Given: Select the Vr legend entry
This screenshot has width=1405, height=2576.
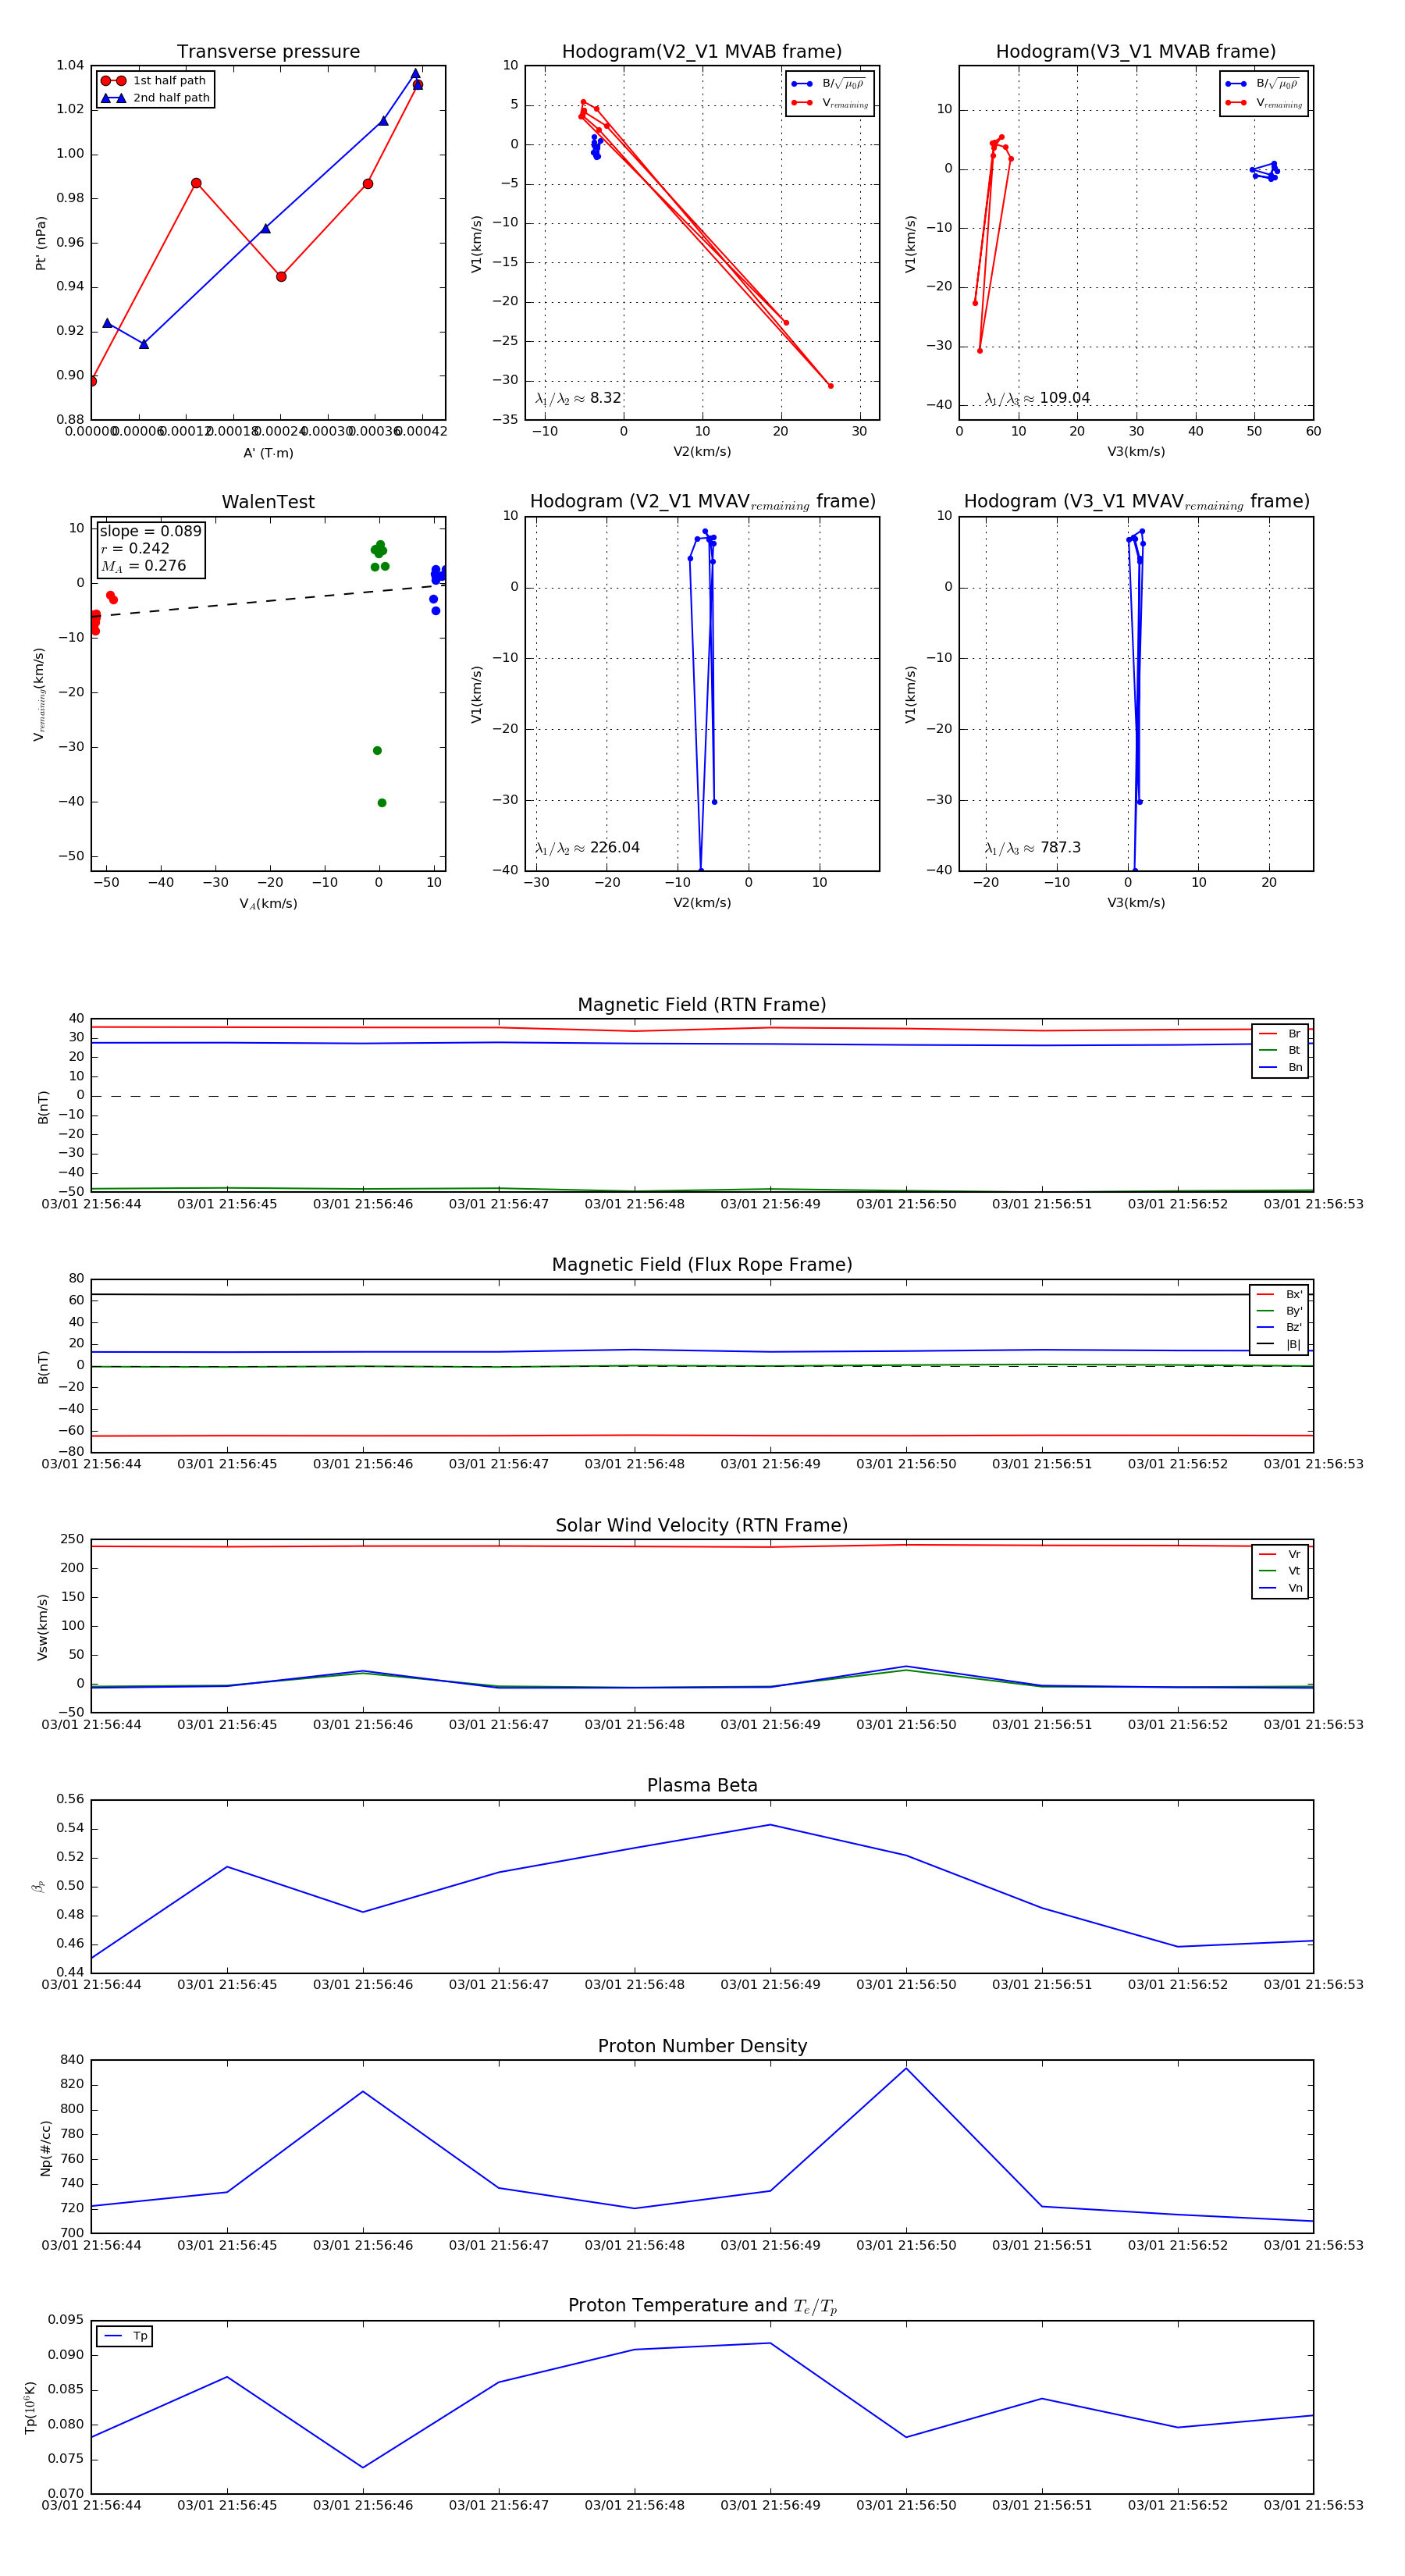Looking at the screenshot, I should click(x=1280, y=1555).
